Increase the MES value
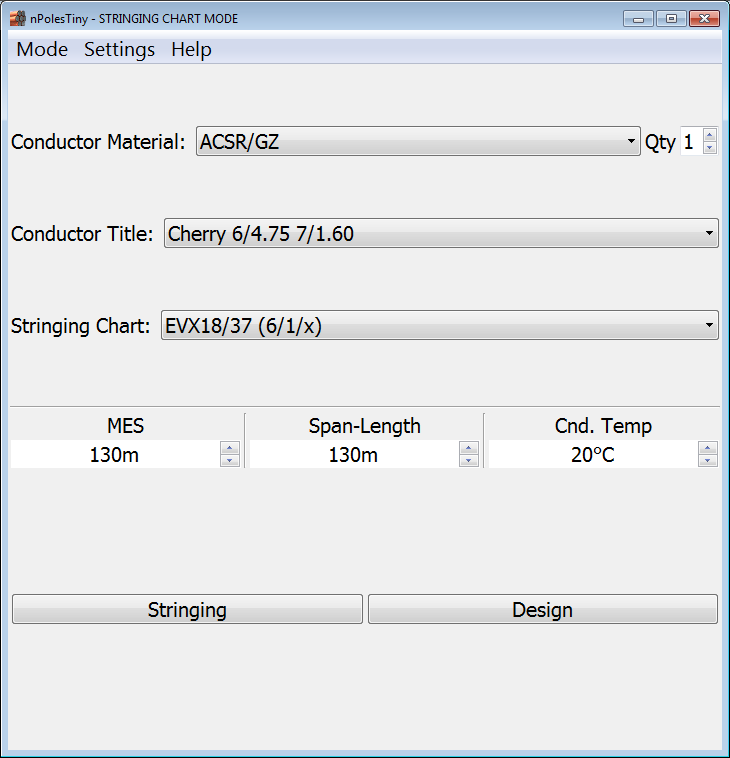 click(x=230, y=448)
